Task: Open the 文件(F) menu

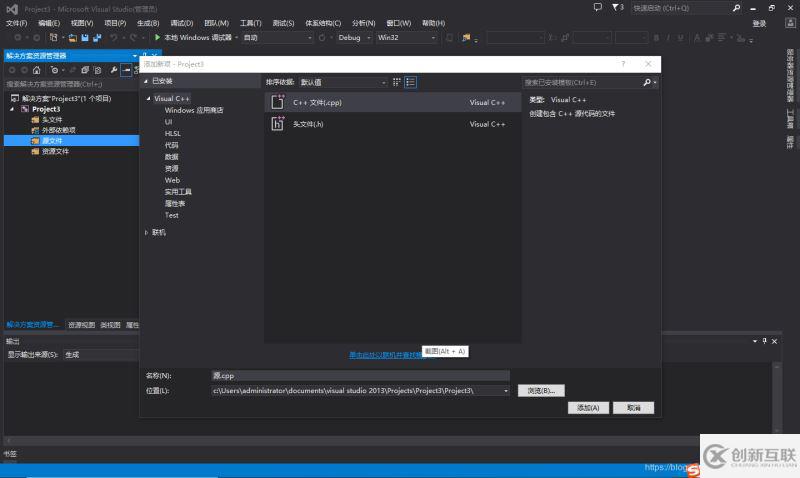Action: (x=16, y=23)
